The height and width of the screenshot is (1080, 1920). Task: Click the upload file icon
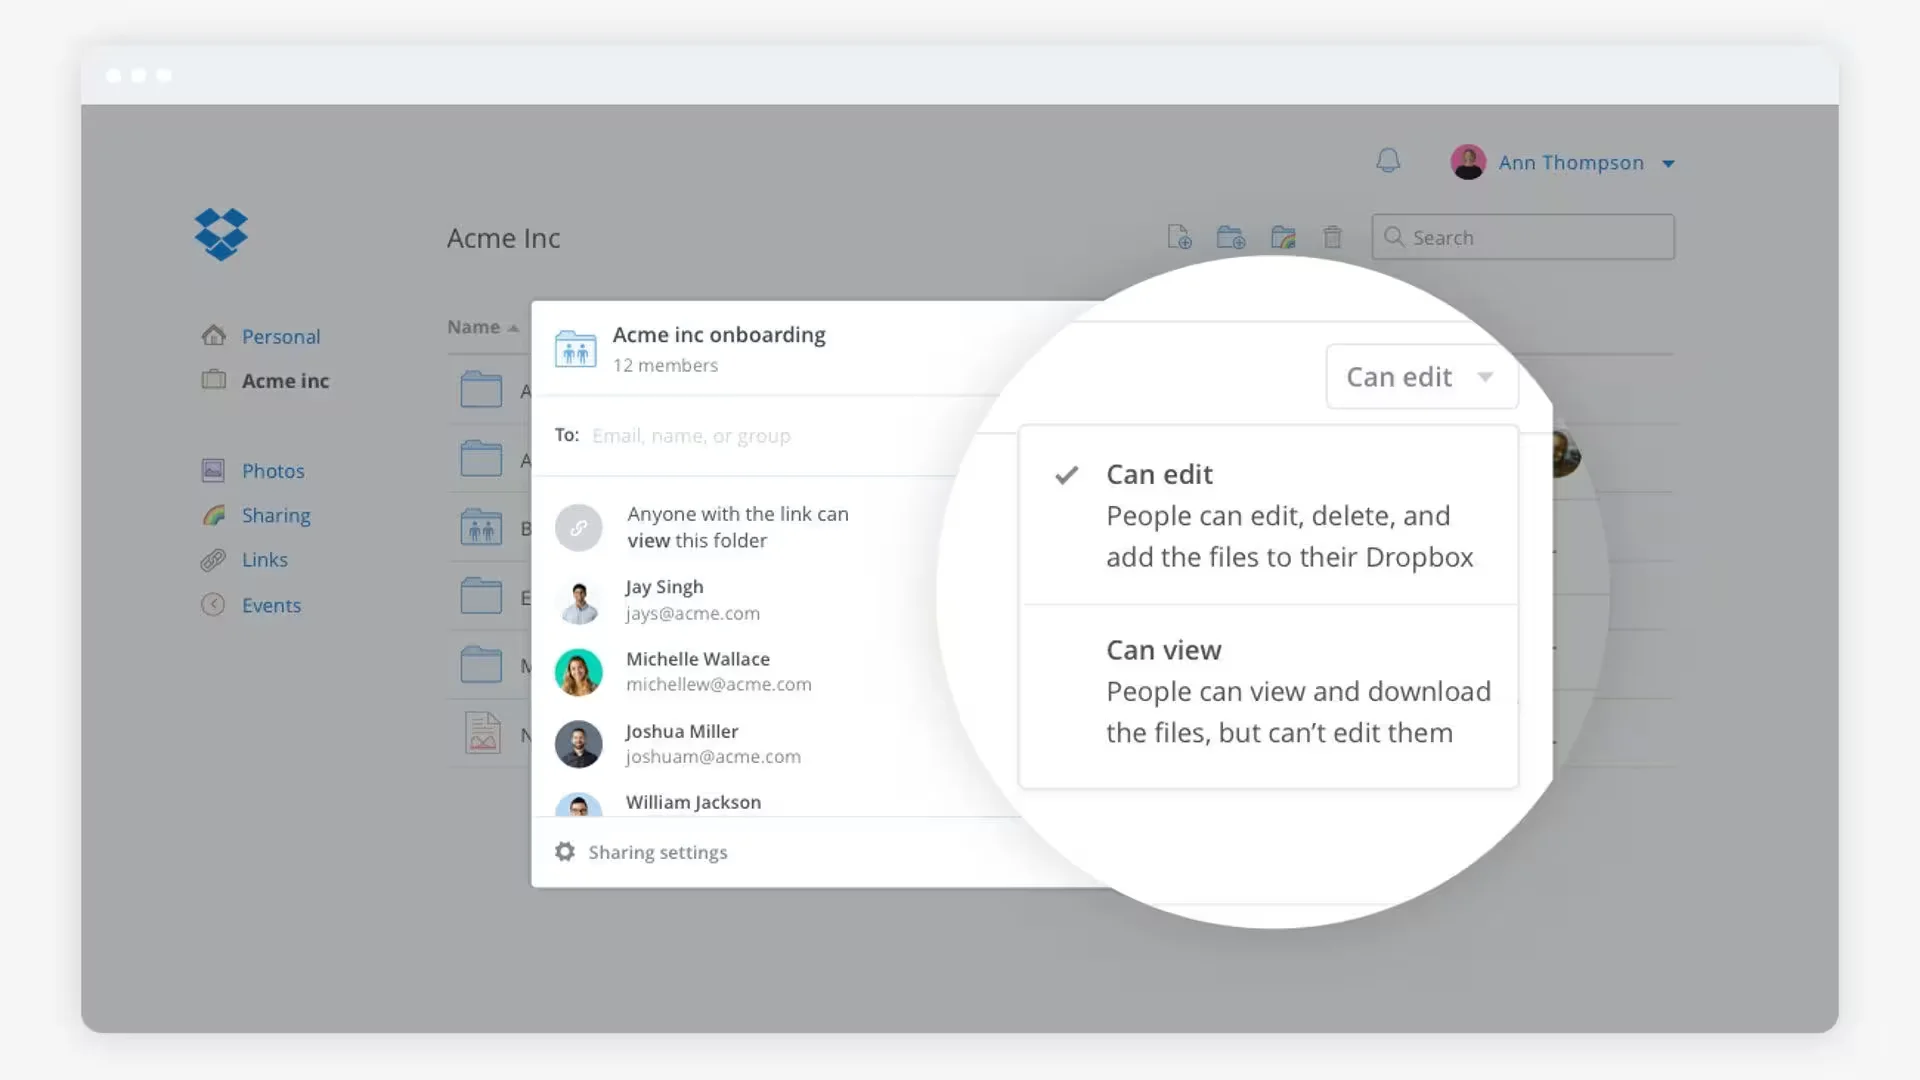(x=1180, y=238)
